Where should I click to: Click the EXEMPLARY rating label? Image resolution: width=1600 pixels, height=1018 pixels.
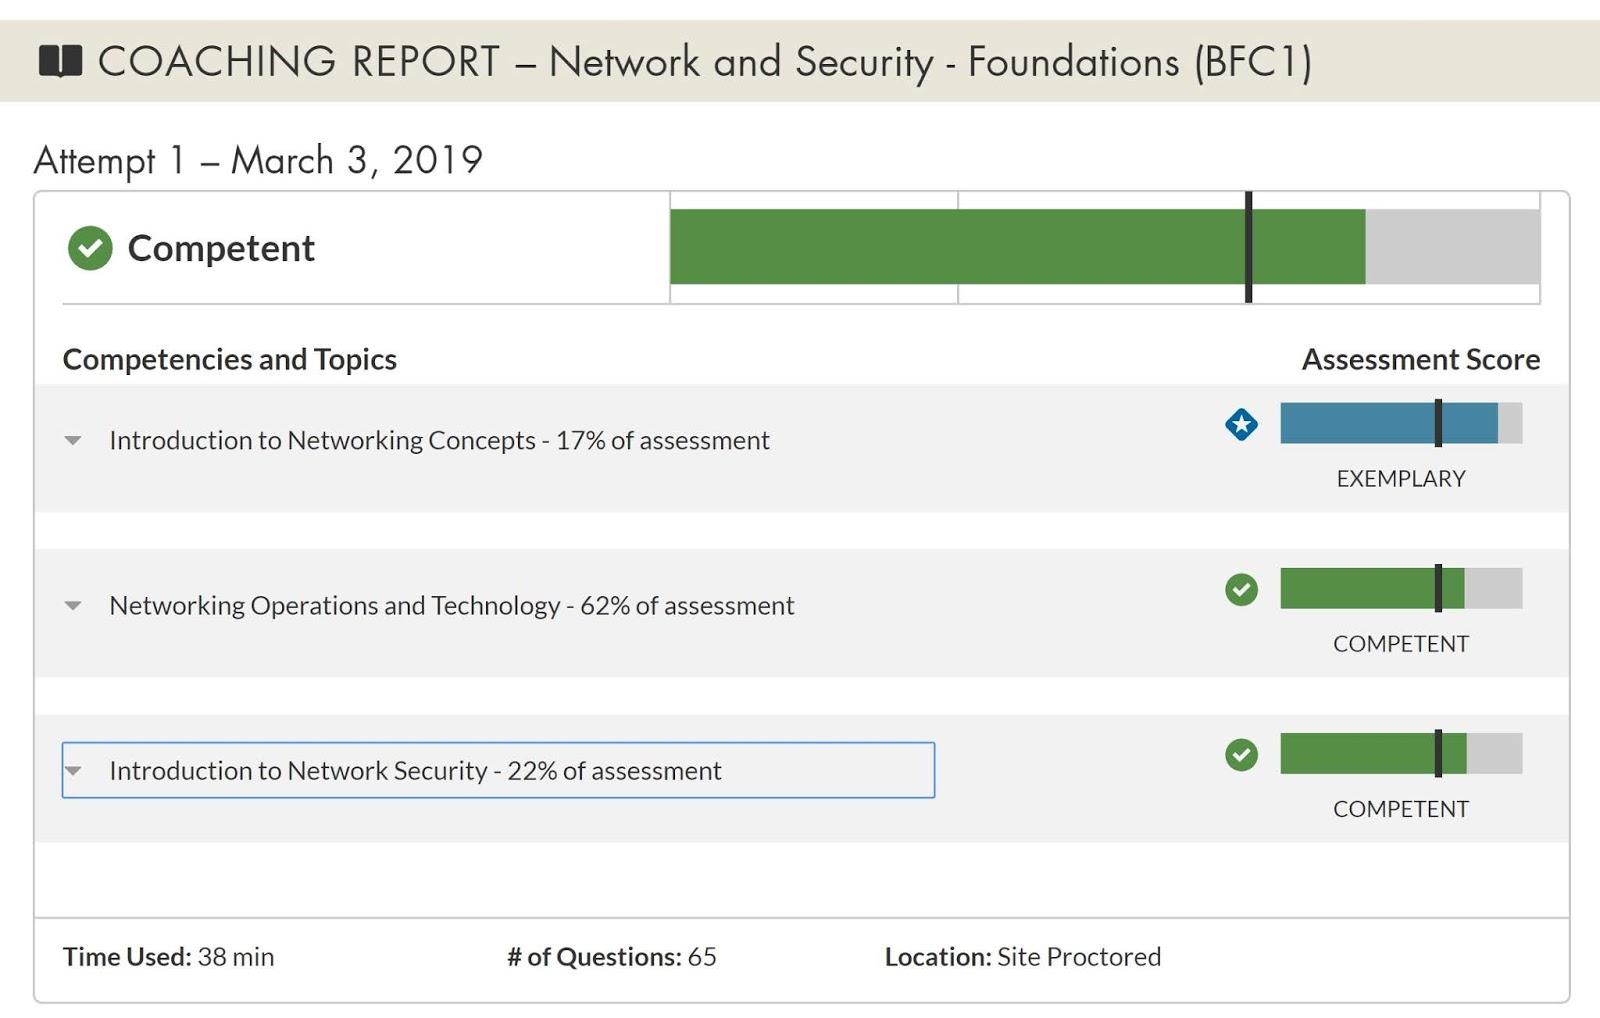[x=1400, y=479]
